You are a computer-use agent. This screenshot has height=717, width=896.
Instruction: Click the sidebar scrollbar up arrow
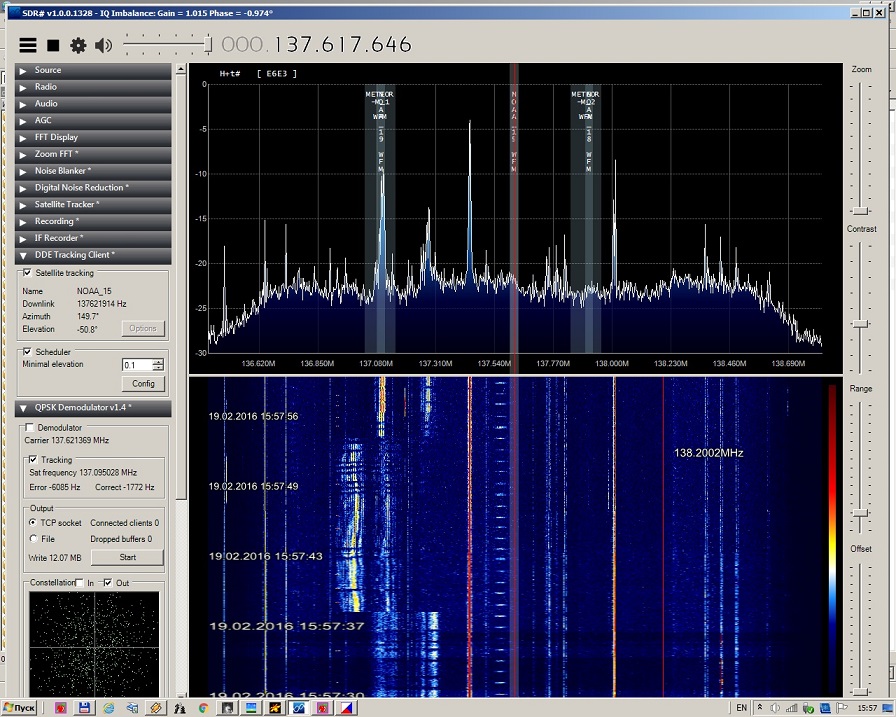[181, 69]
